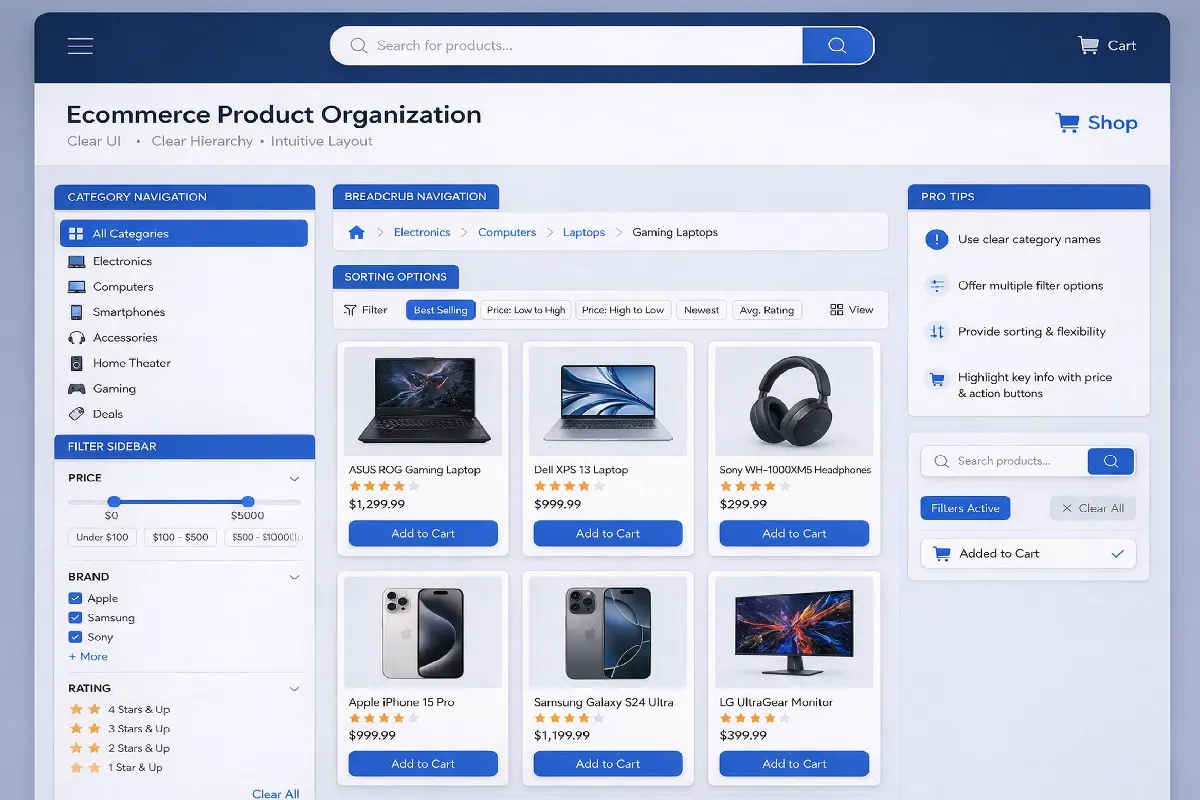
Task: Click the Gaming controller icon
Action: [x=76, y=389]
